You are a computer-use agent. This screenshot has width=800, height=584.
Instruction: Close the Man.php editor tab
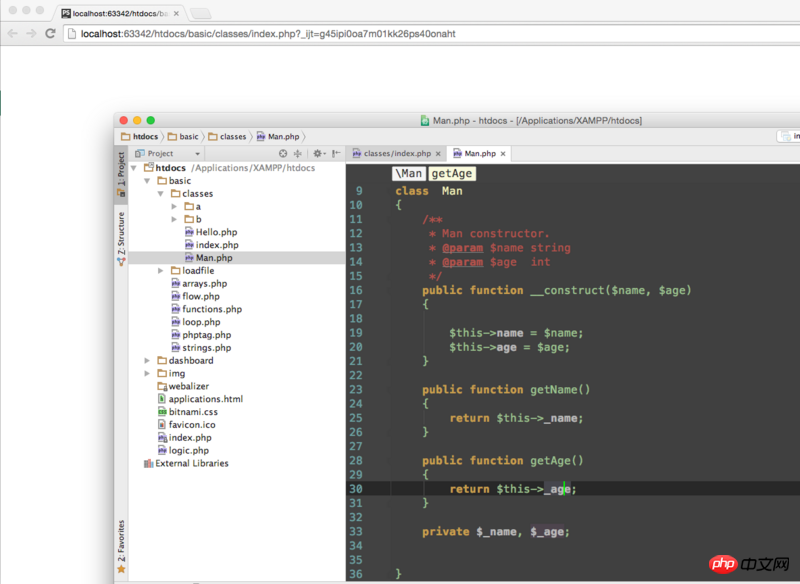pyautogui.click(x=504, y=154)
